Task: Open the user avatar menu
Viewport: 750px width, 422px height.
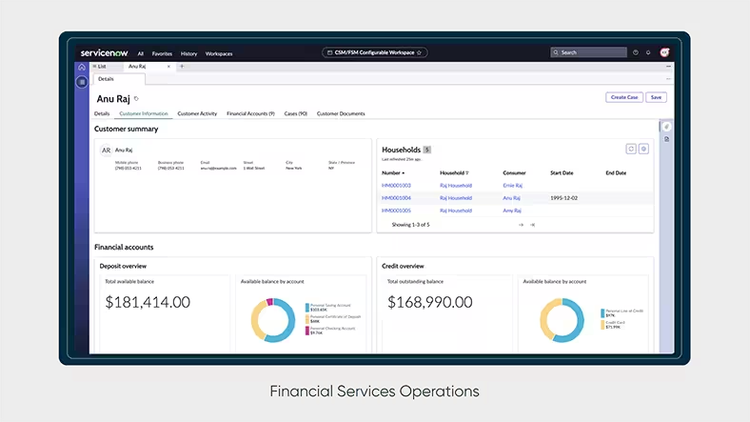Action: point(664,53)
